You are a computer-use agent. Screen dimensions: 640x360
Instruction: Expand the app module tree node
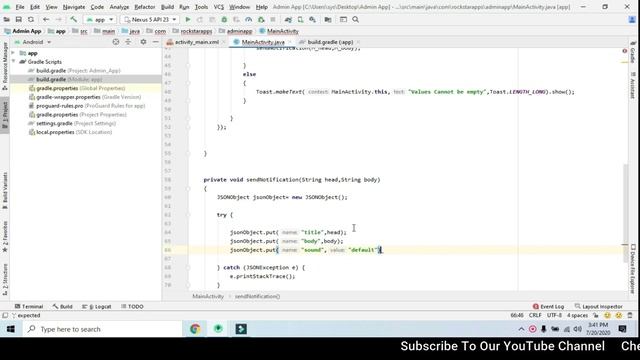(13, 53)
